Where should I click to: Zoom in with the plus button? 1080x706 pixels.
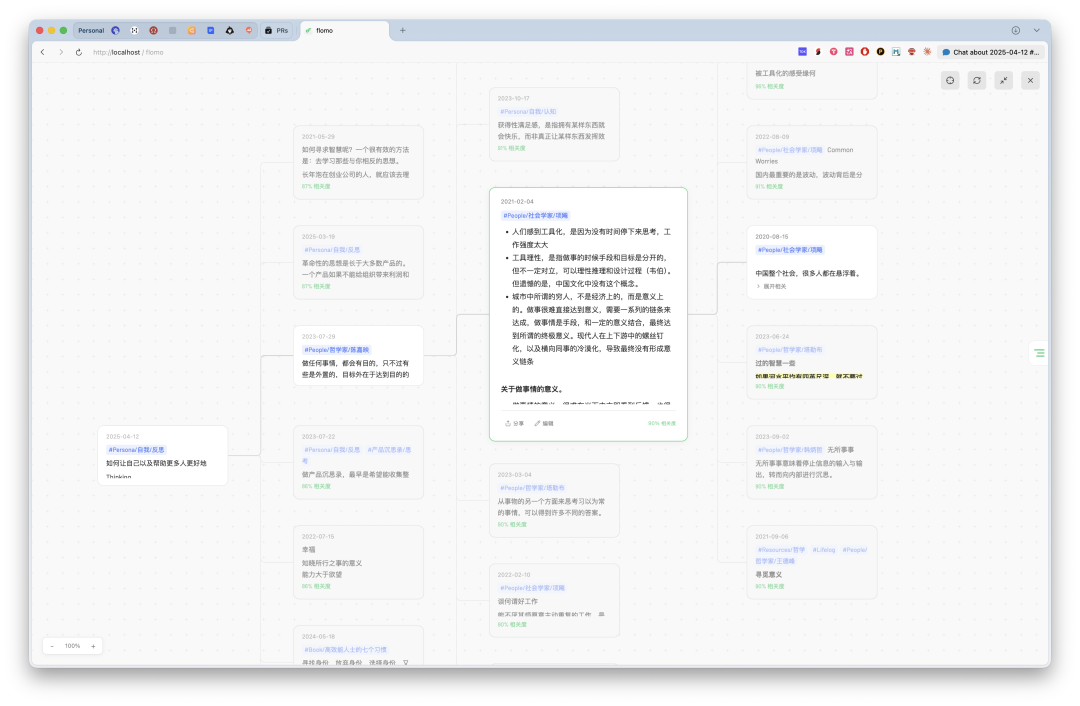pos(93,646)
